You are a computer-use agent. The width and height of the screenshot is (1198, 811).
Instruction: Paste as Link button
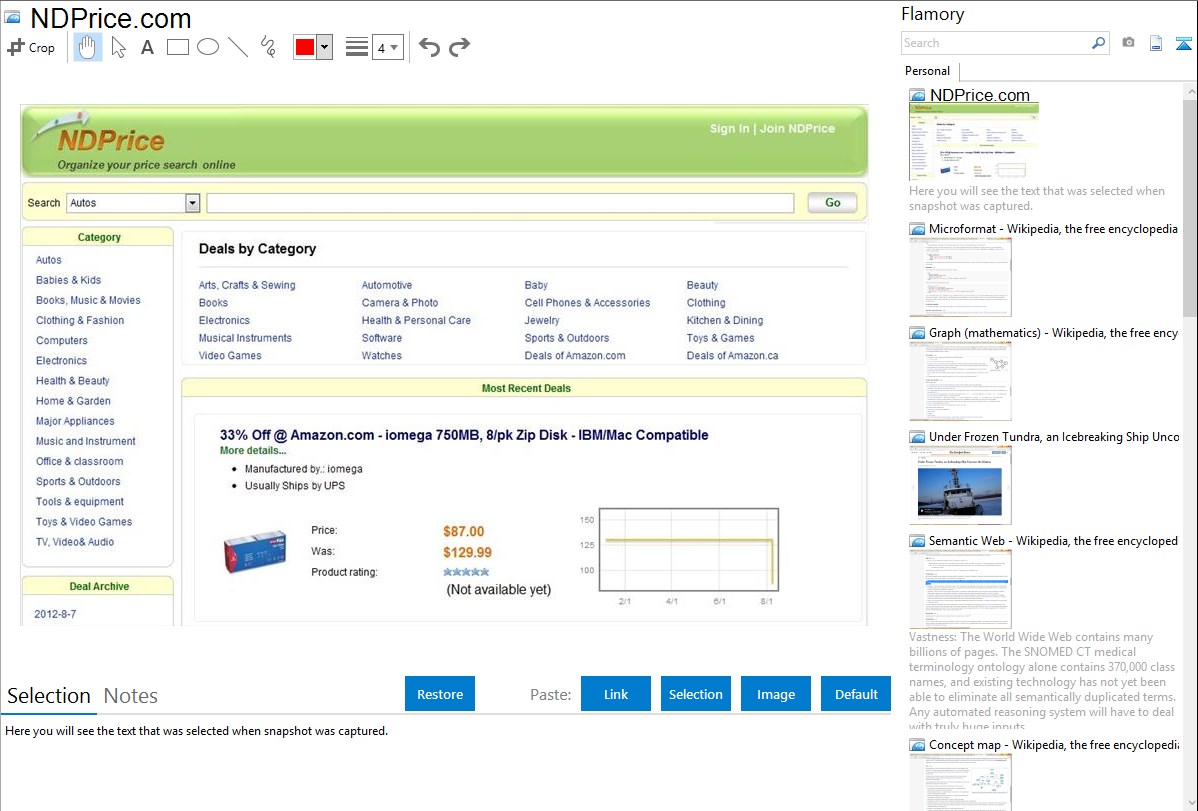(x=616, y=694)
